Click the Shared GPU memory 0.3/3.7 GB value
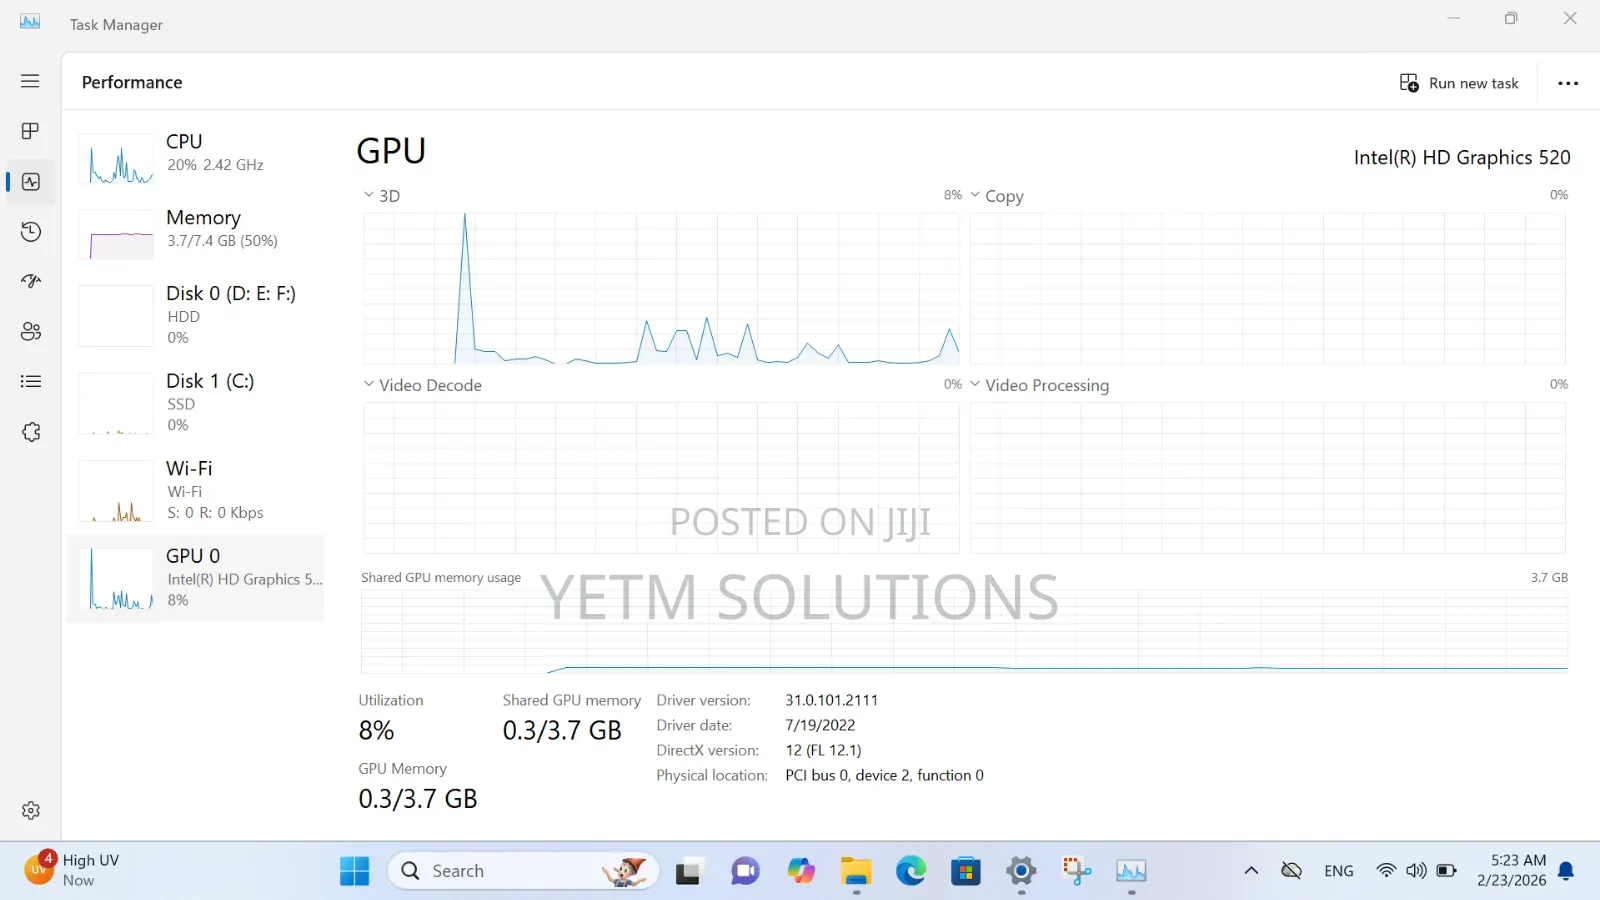The height and width of the screenshot is (900, 1600). tap(562, 730)
